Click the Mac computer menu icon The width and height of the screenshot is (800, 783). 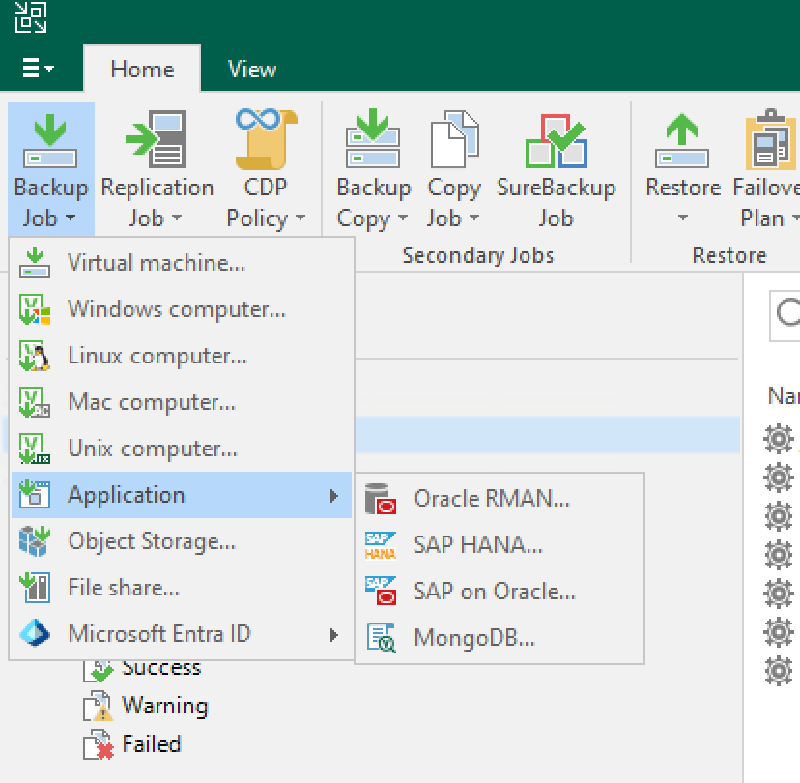click(34, 402)
